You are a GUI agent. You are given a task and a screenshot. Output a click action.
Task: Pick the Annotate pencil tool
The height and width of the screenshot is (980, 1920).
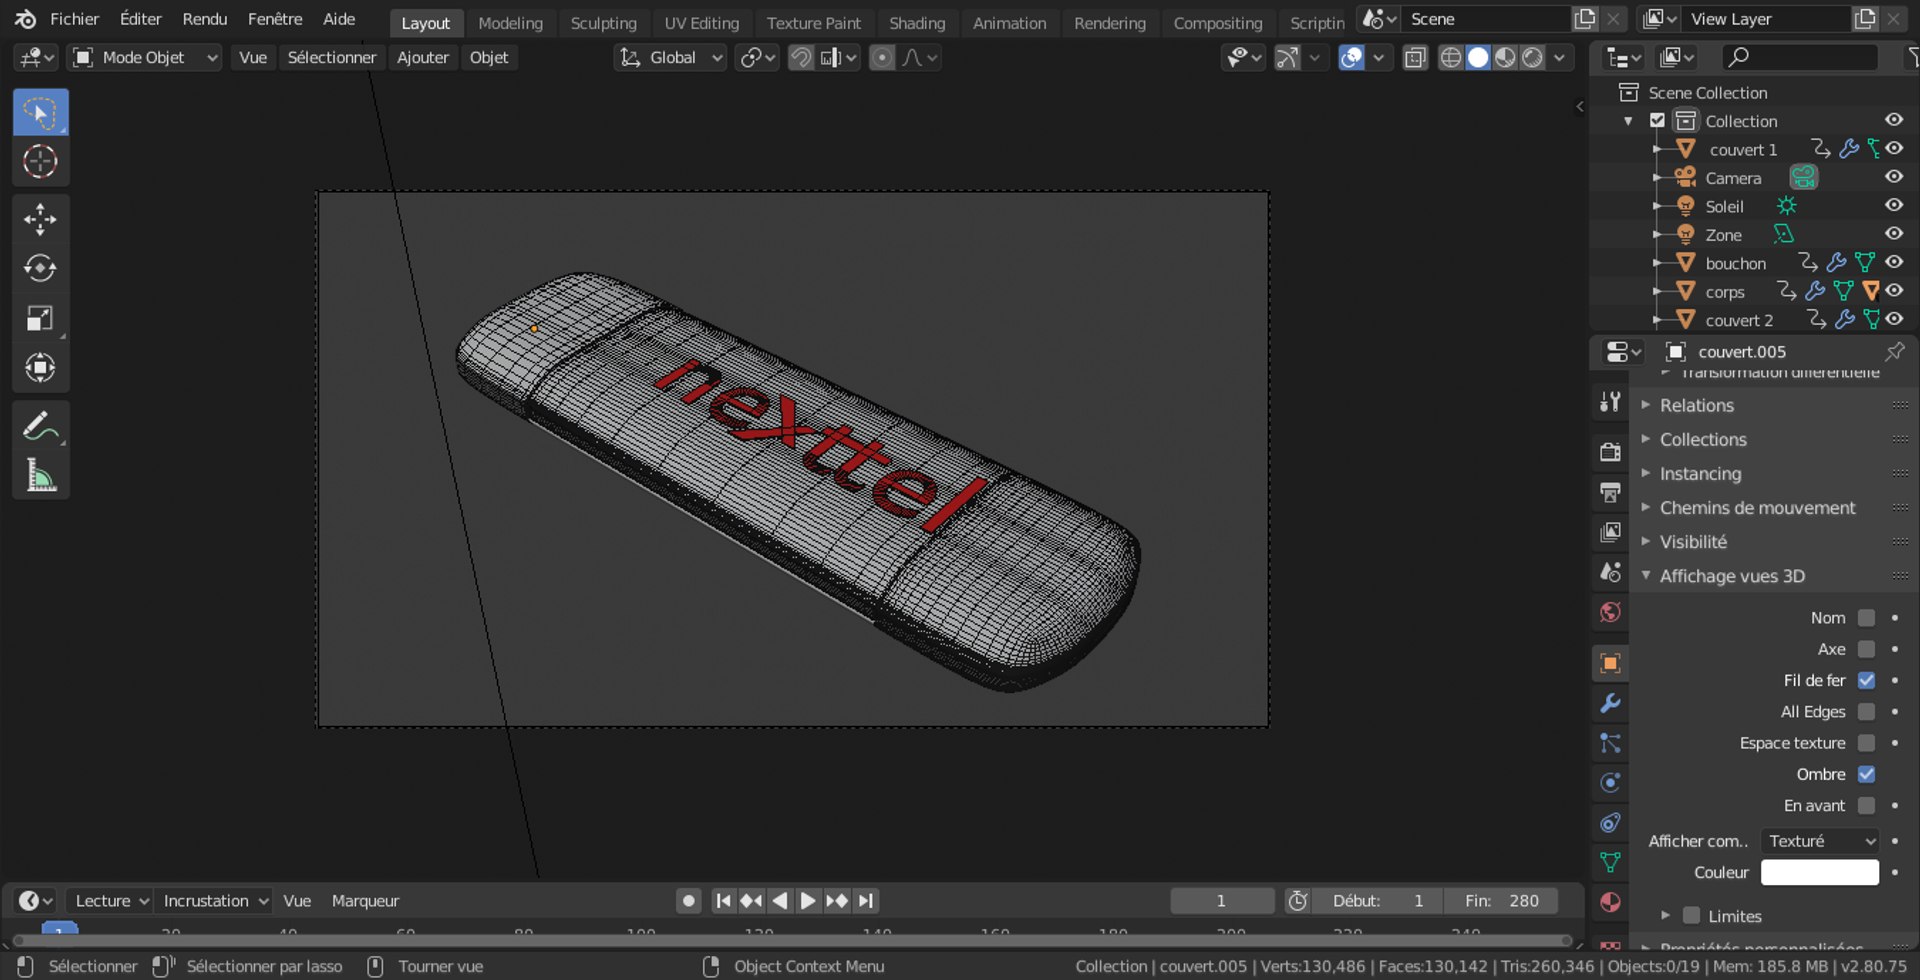pyautogui.click(x=40, y=427)
